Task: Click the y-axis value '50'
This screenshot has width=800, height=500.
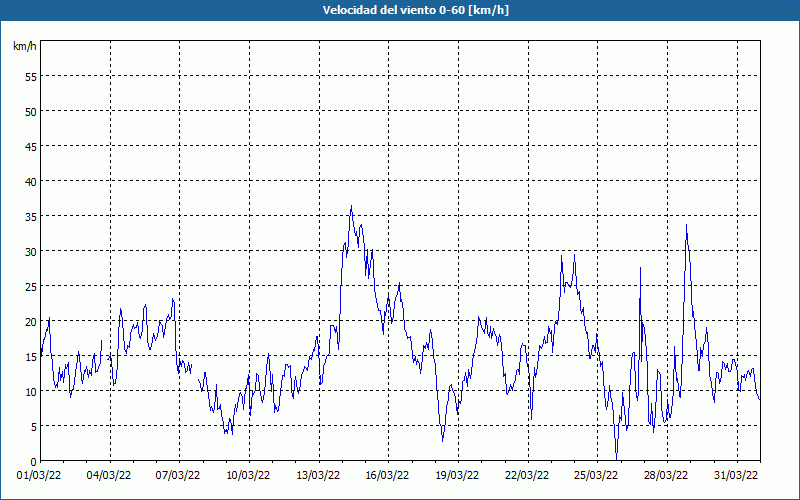Action: coord(31,112)
